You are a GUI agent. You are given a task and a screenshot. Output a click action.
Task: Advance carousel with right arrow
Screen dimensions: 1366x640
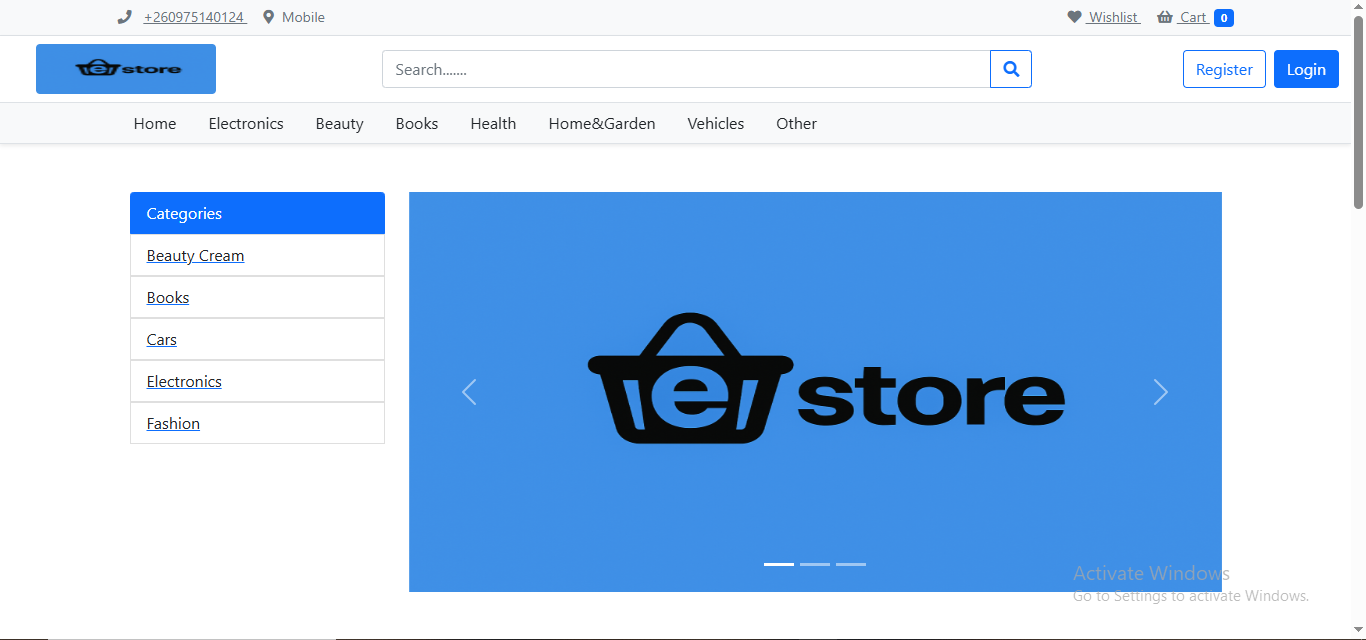tap(1159, 392)
